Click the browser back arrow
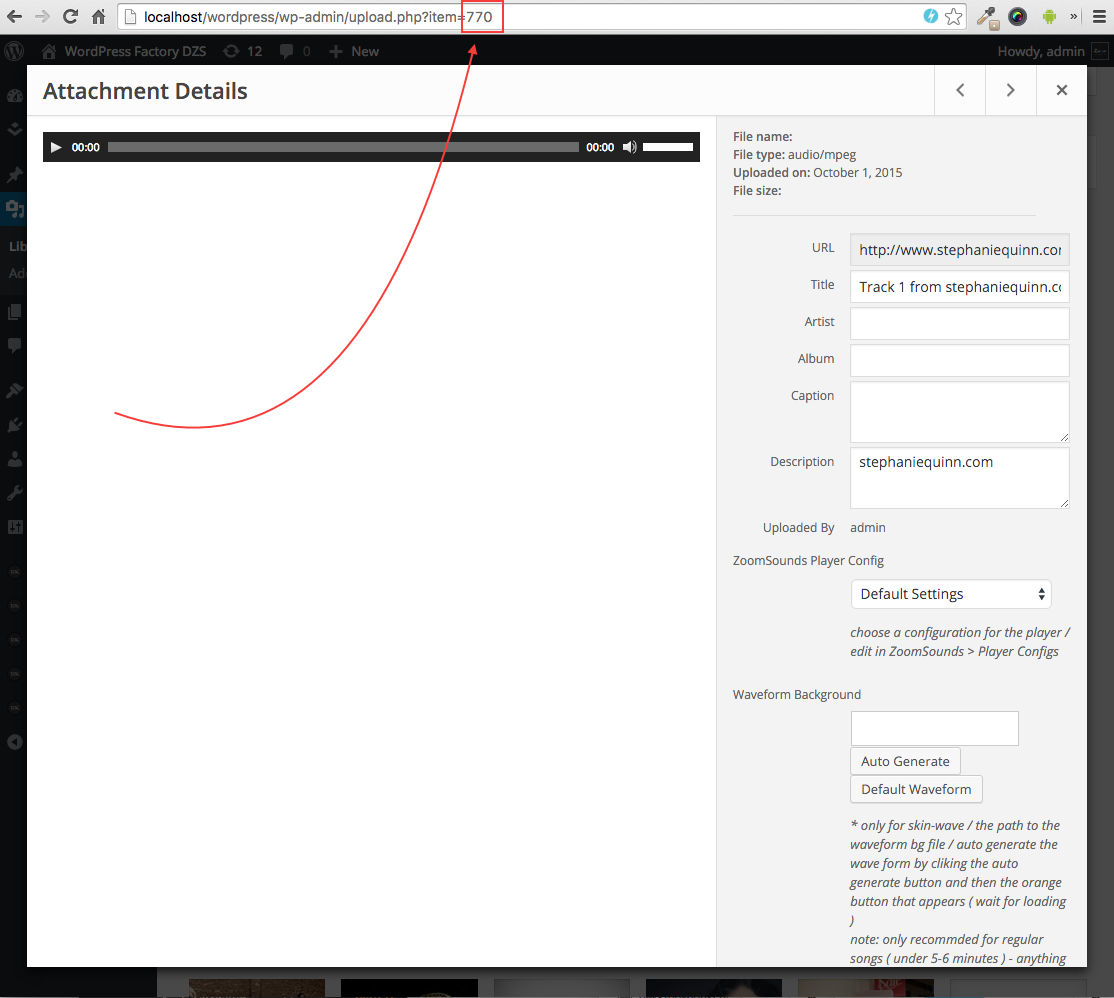Screen dimensions: 1114x998 click(14, 16)
